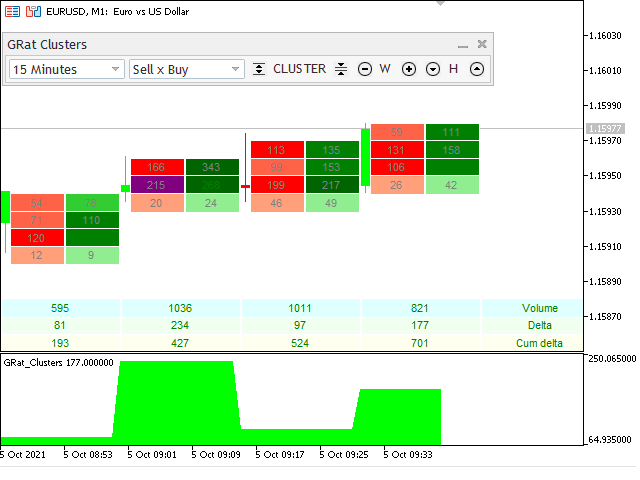Click the light green cell showing 24

tap(212, 203)
